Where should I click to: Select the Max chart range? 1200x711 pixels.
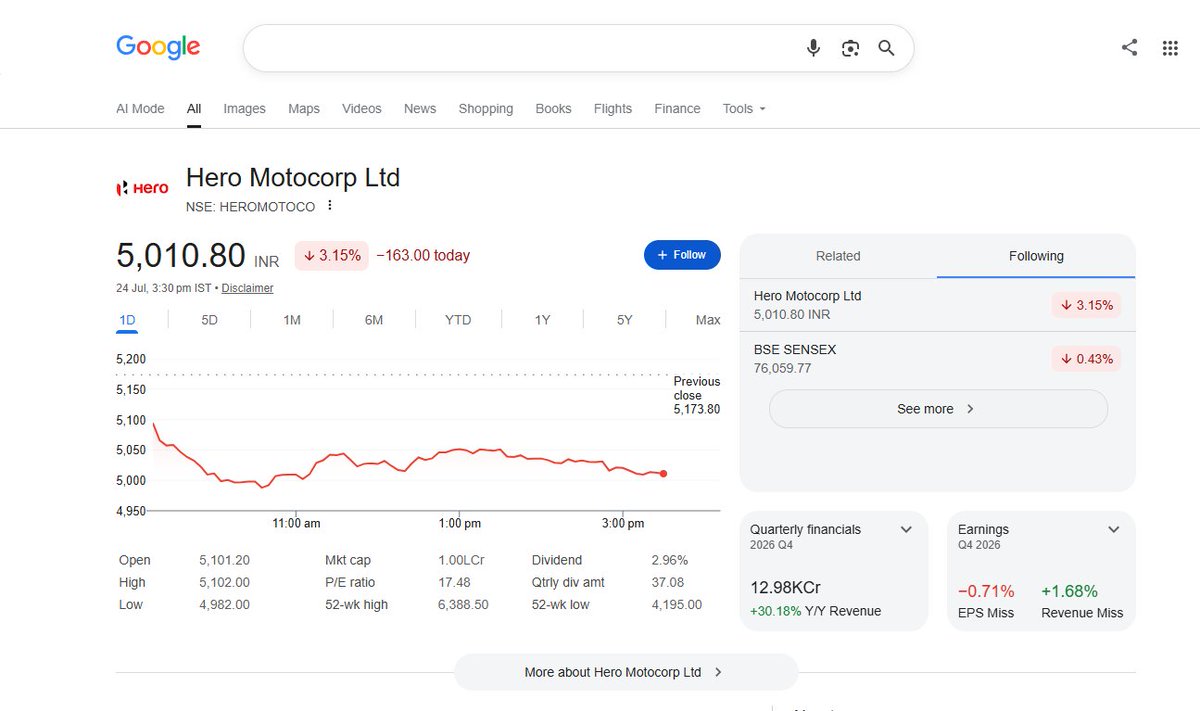[x=708, y=320]
